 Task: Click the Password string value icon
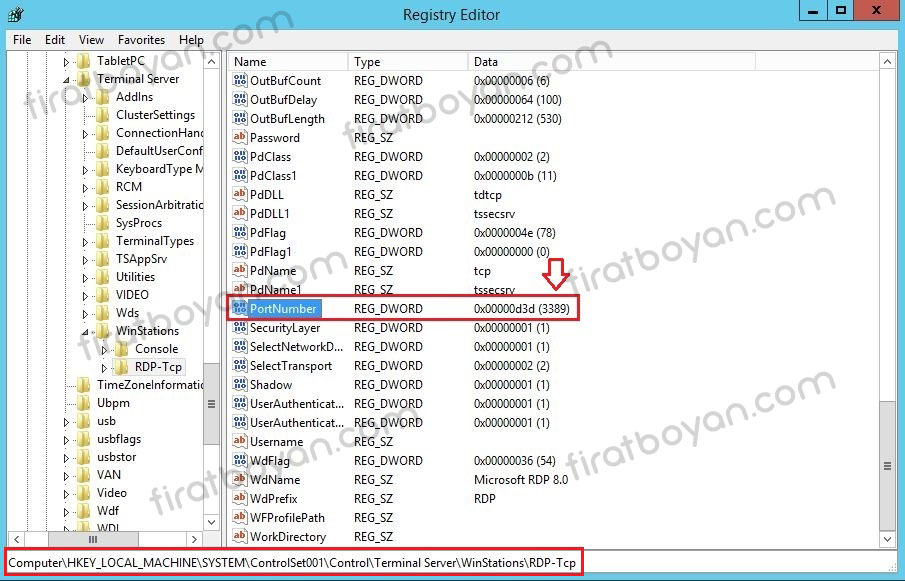coord(240,138)
